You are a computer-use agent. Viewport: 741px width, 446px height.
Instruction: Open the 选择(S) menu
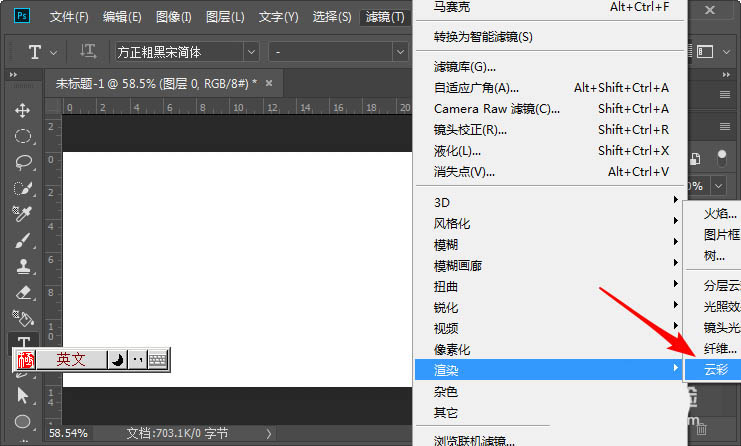coord(332,17)
